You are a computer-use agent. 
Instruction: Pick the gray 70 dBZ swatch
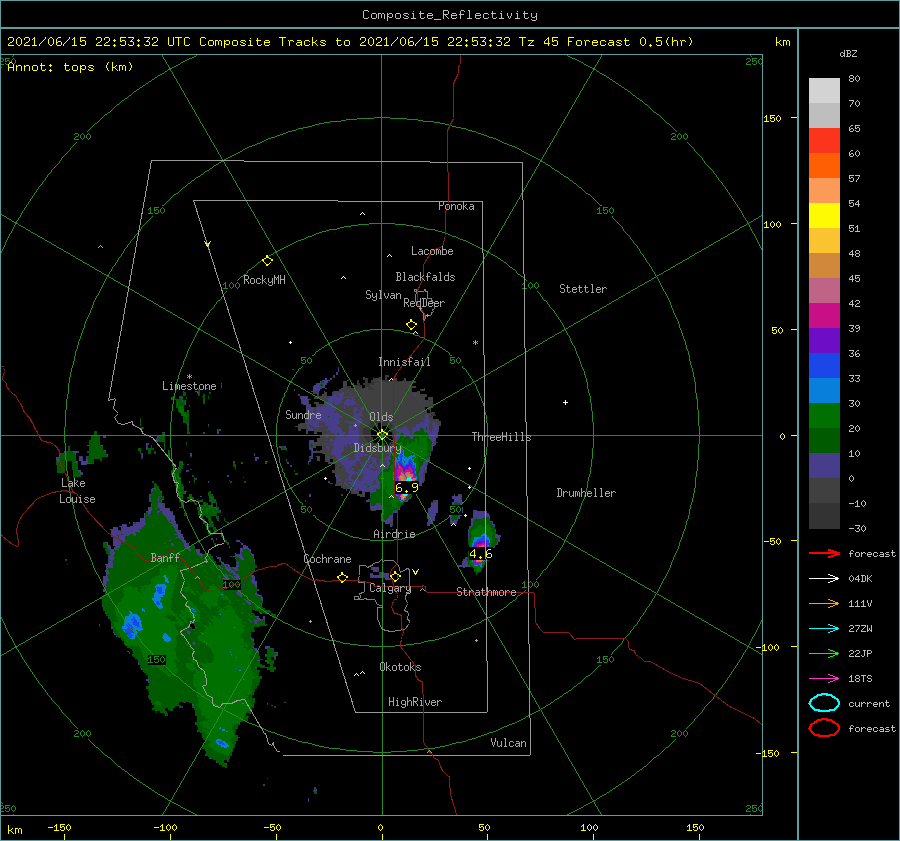824,115
